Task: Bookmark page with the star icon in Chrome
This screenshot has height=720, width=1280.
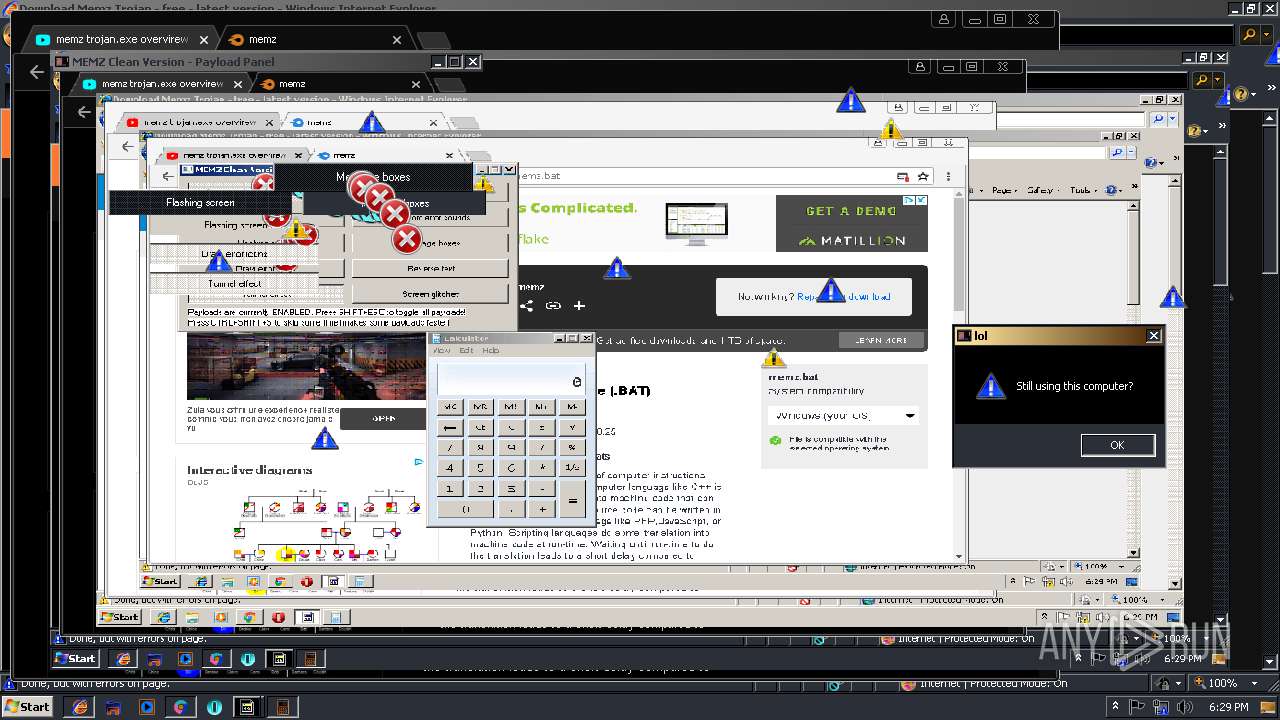Action: point(923,176)
